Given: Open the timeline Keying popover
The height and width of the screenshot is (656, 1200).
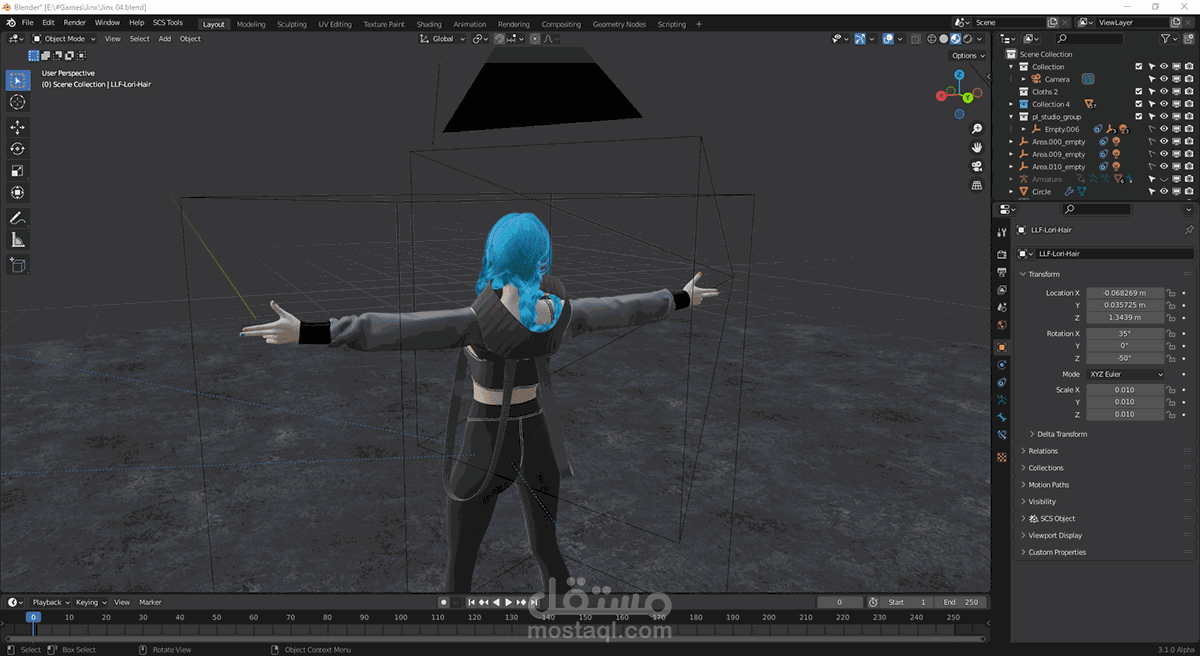Looking at the screenshot, I should coord(90,602).
